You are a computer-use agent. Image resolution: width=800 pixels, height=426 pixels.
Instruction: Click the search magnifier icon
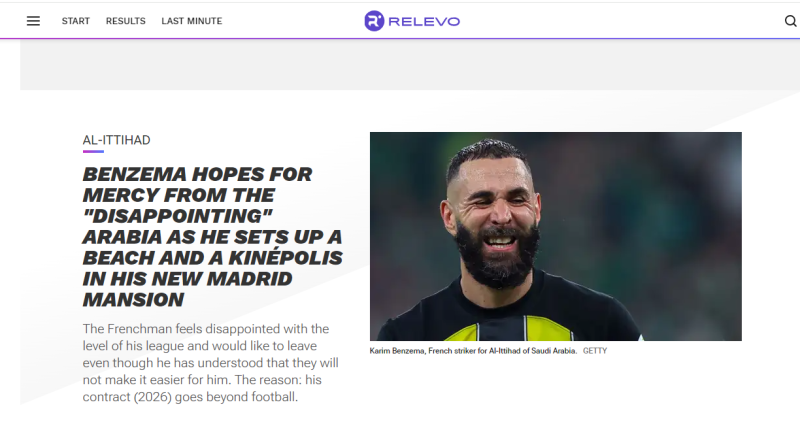(x=790, y=21)
